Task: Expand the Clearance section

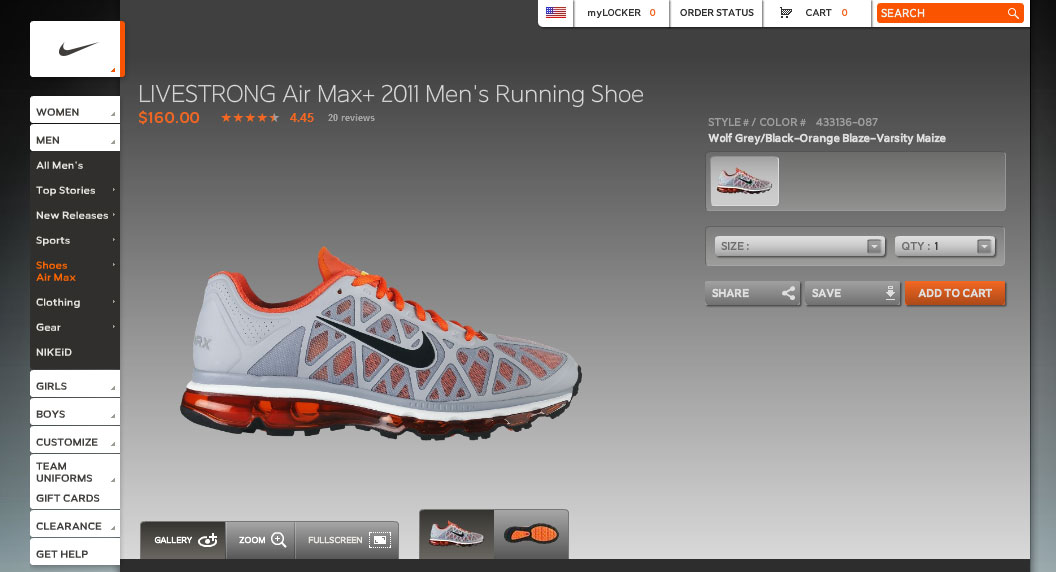Action: point(75,526)
